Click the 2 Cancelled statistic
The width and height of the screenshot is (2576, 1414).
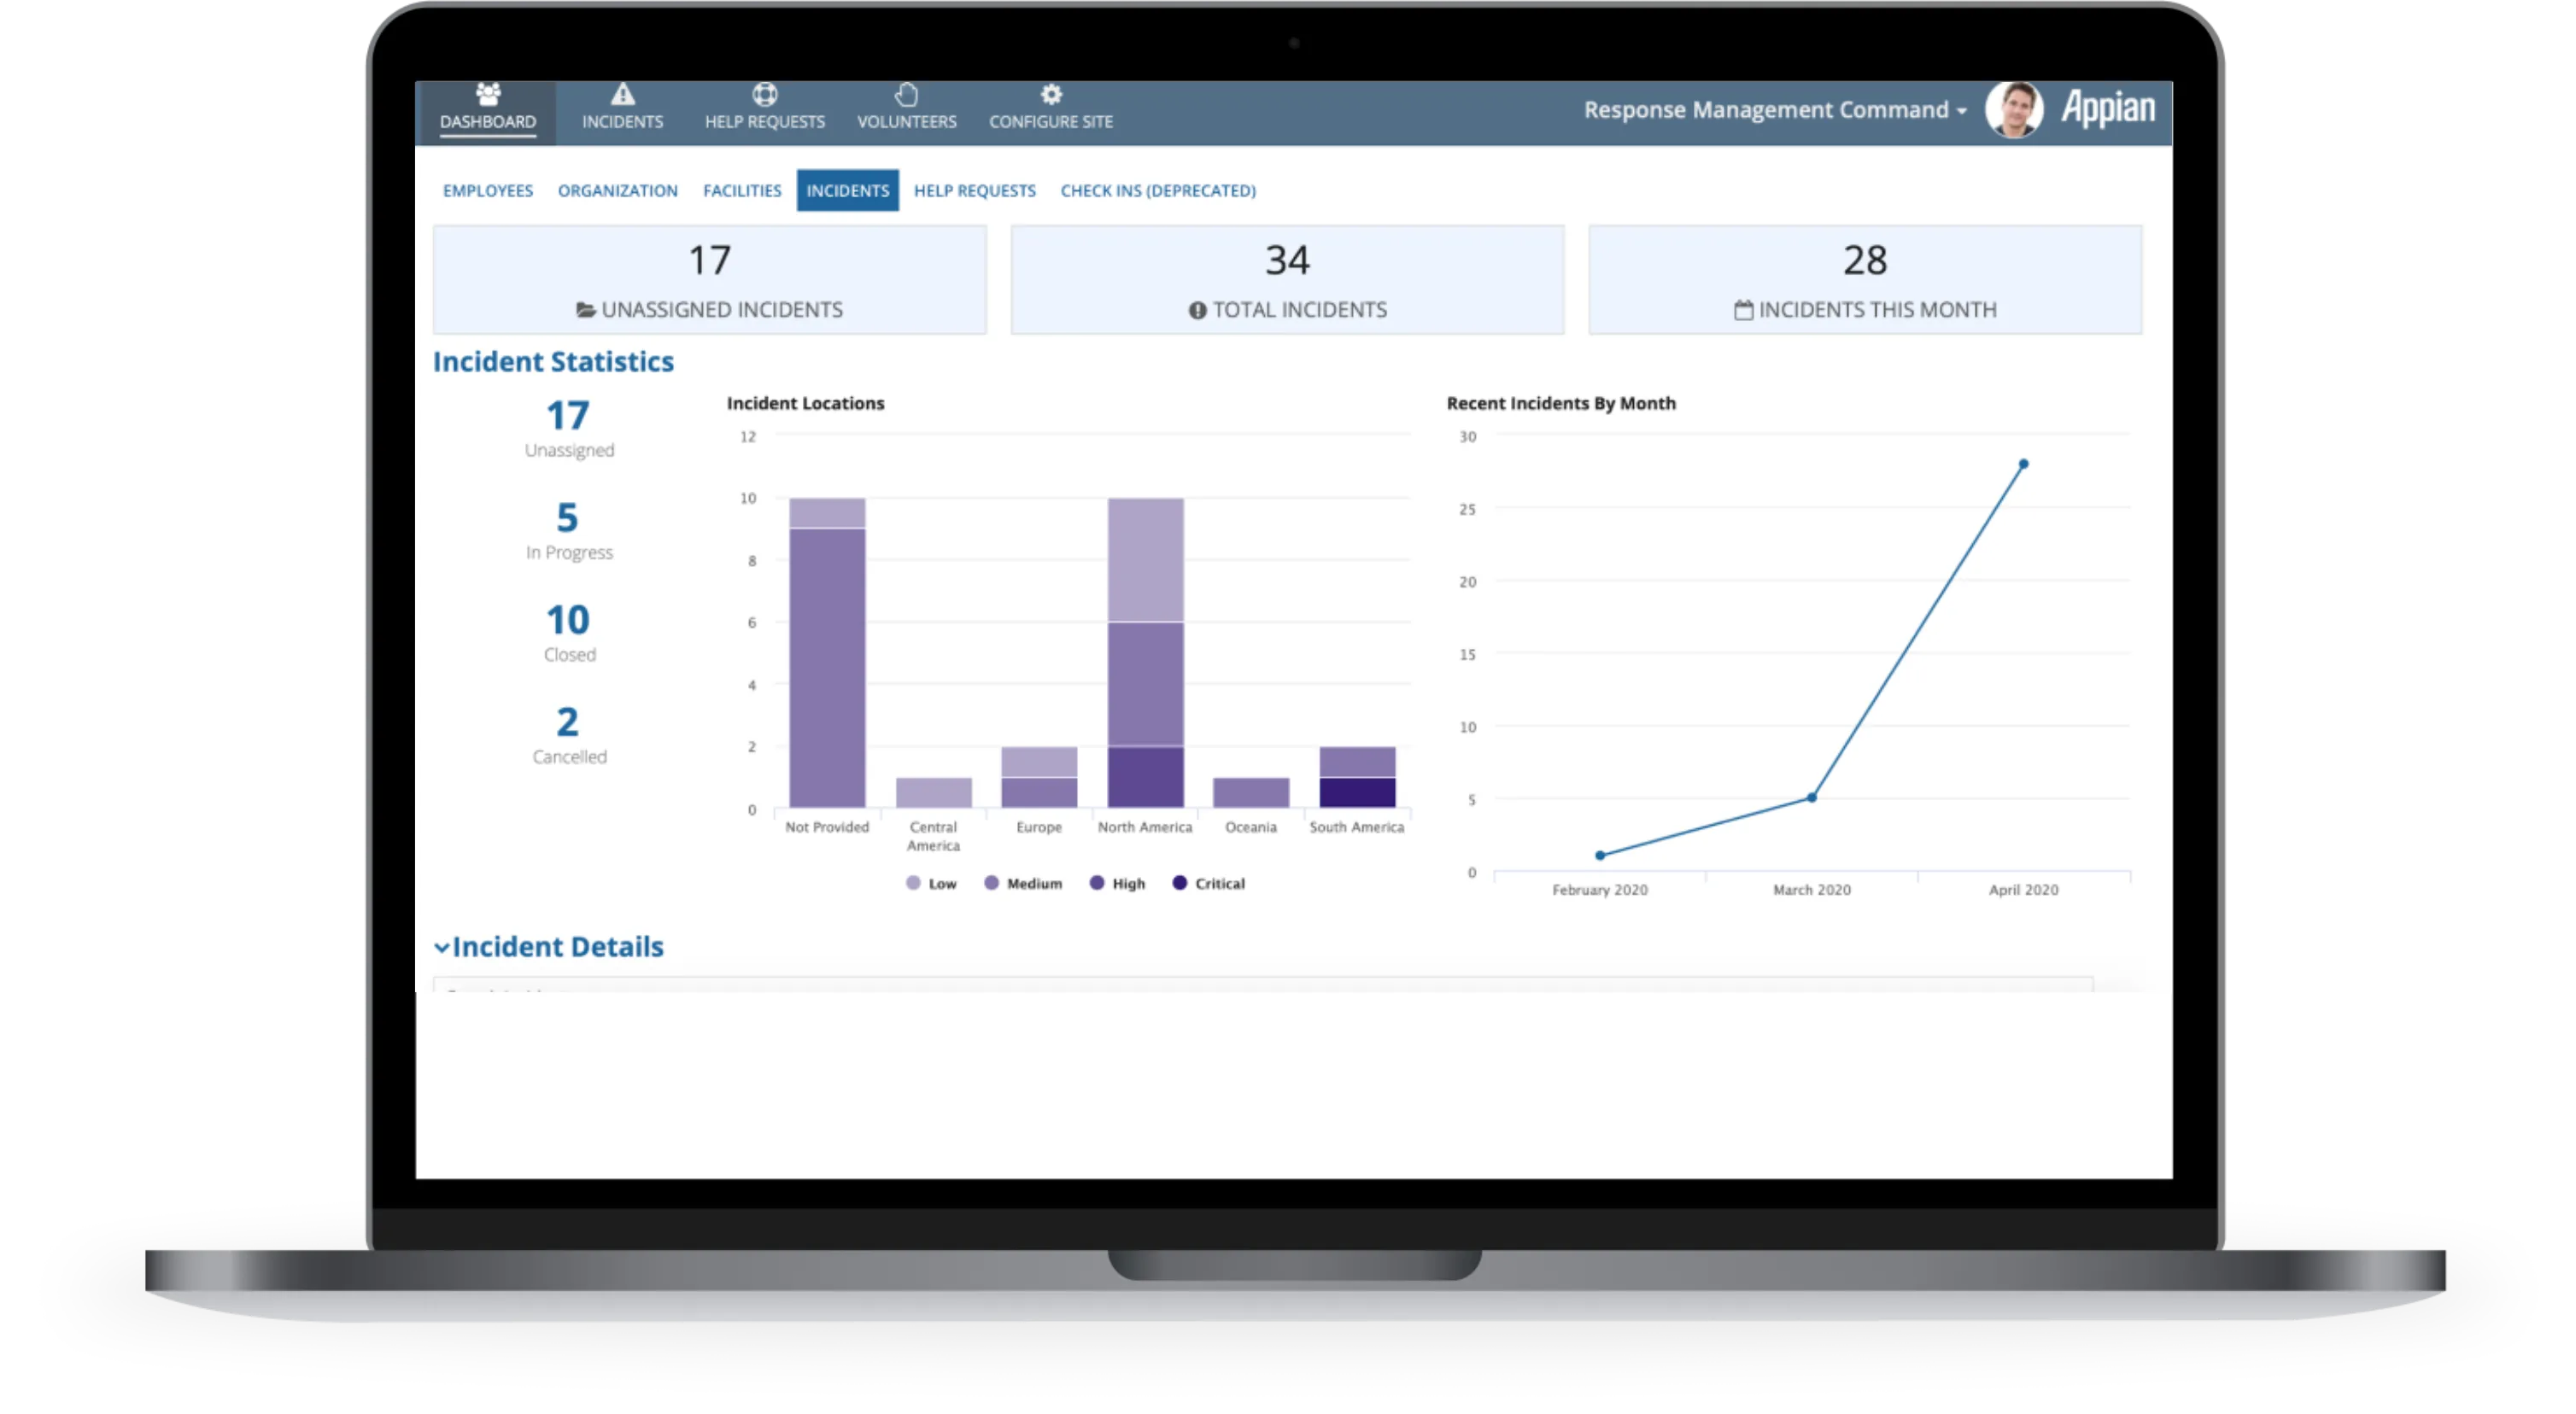coord(568,734)
